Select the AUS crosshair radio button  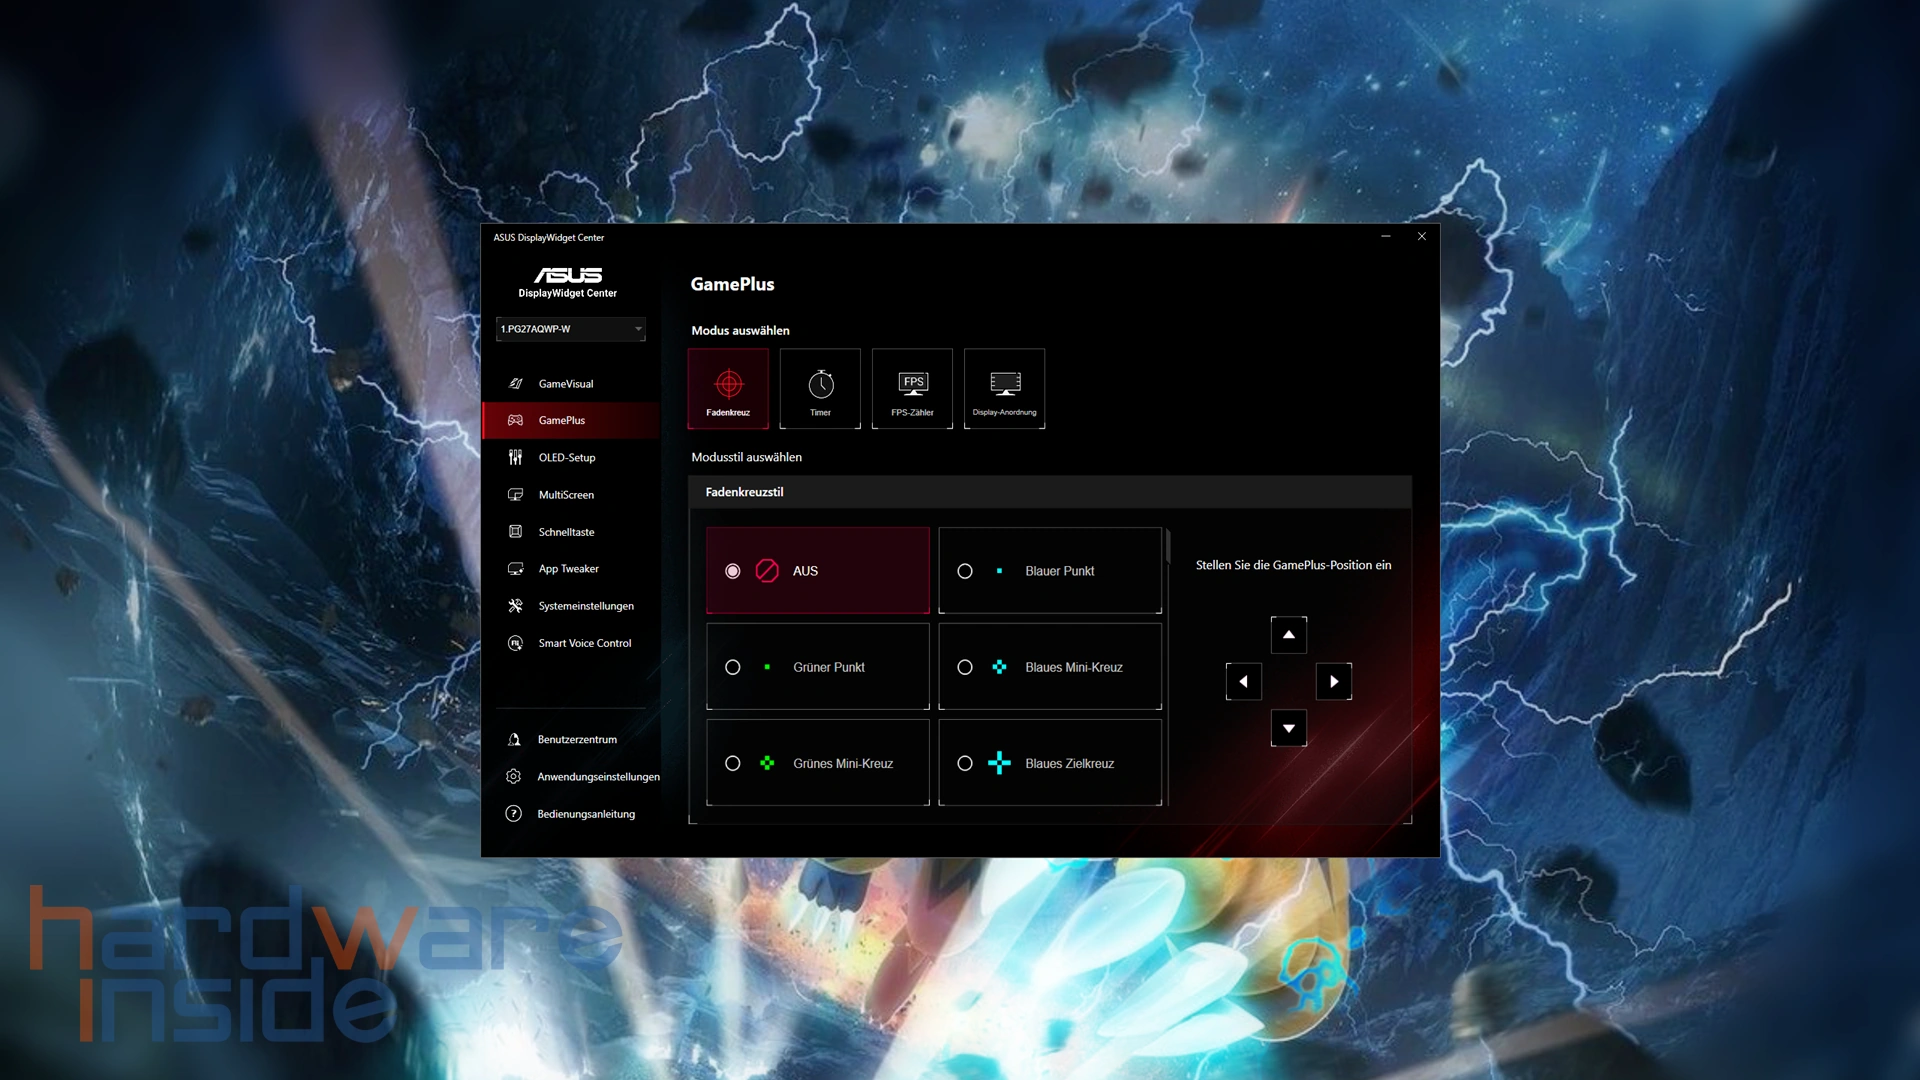(733, 571)
